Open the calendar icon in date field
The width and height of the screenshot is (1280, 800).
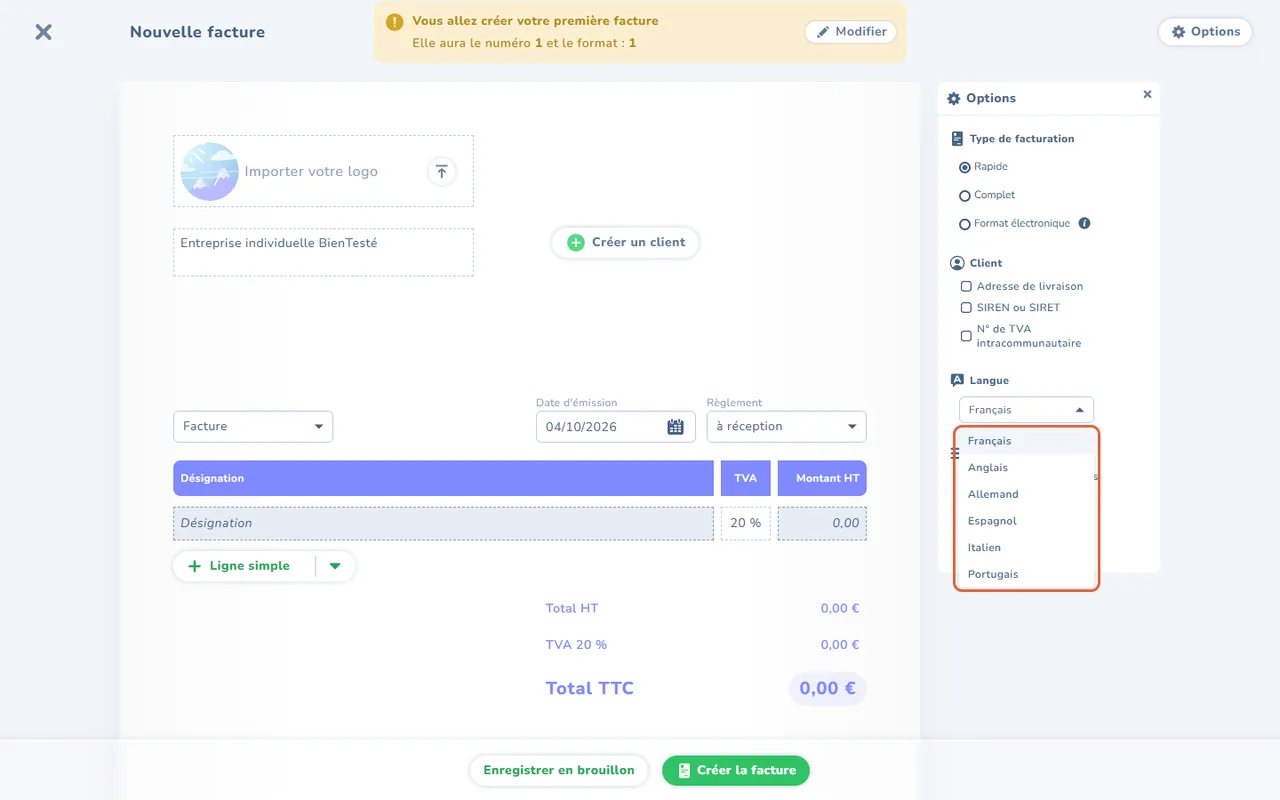[x=676, y=427]
